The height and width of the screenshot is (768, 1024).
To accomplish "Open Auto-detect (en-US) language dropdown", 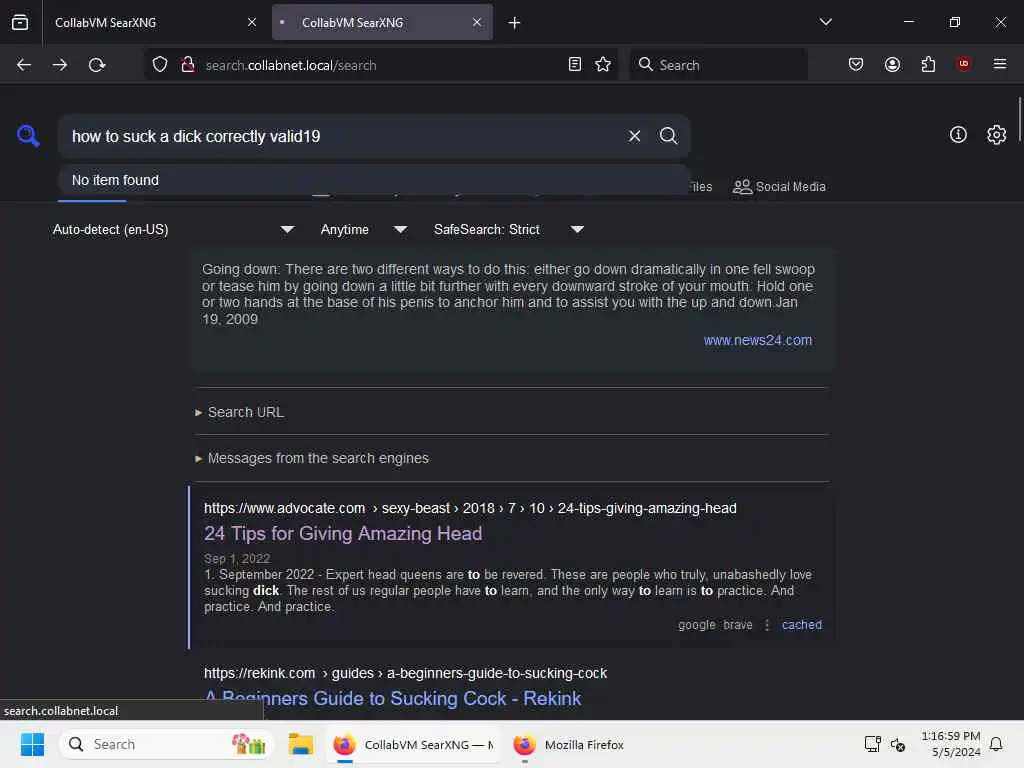I will 174,229.
